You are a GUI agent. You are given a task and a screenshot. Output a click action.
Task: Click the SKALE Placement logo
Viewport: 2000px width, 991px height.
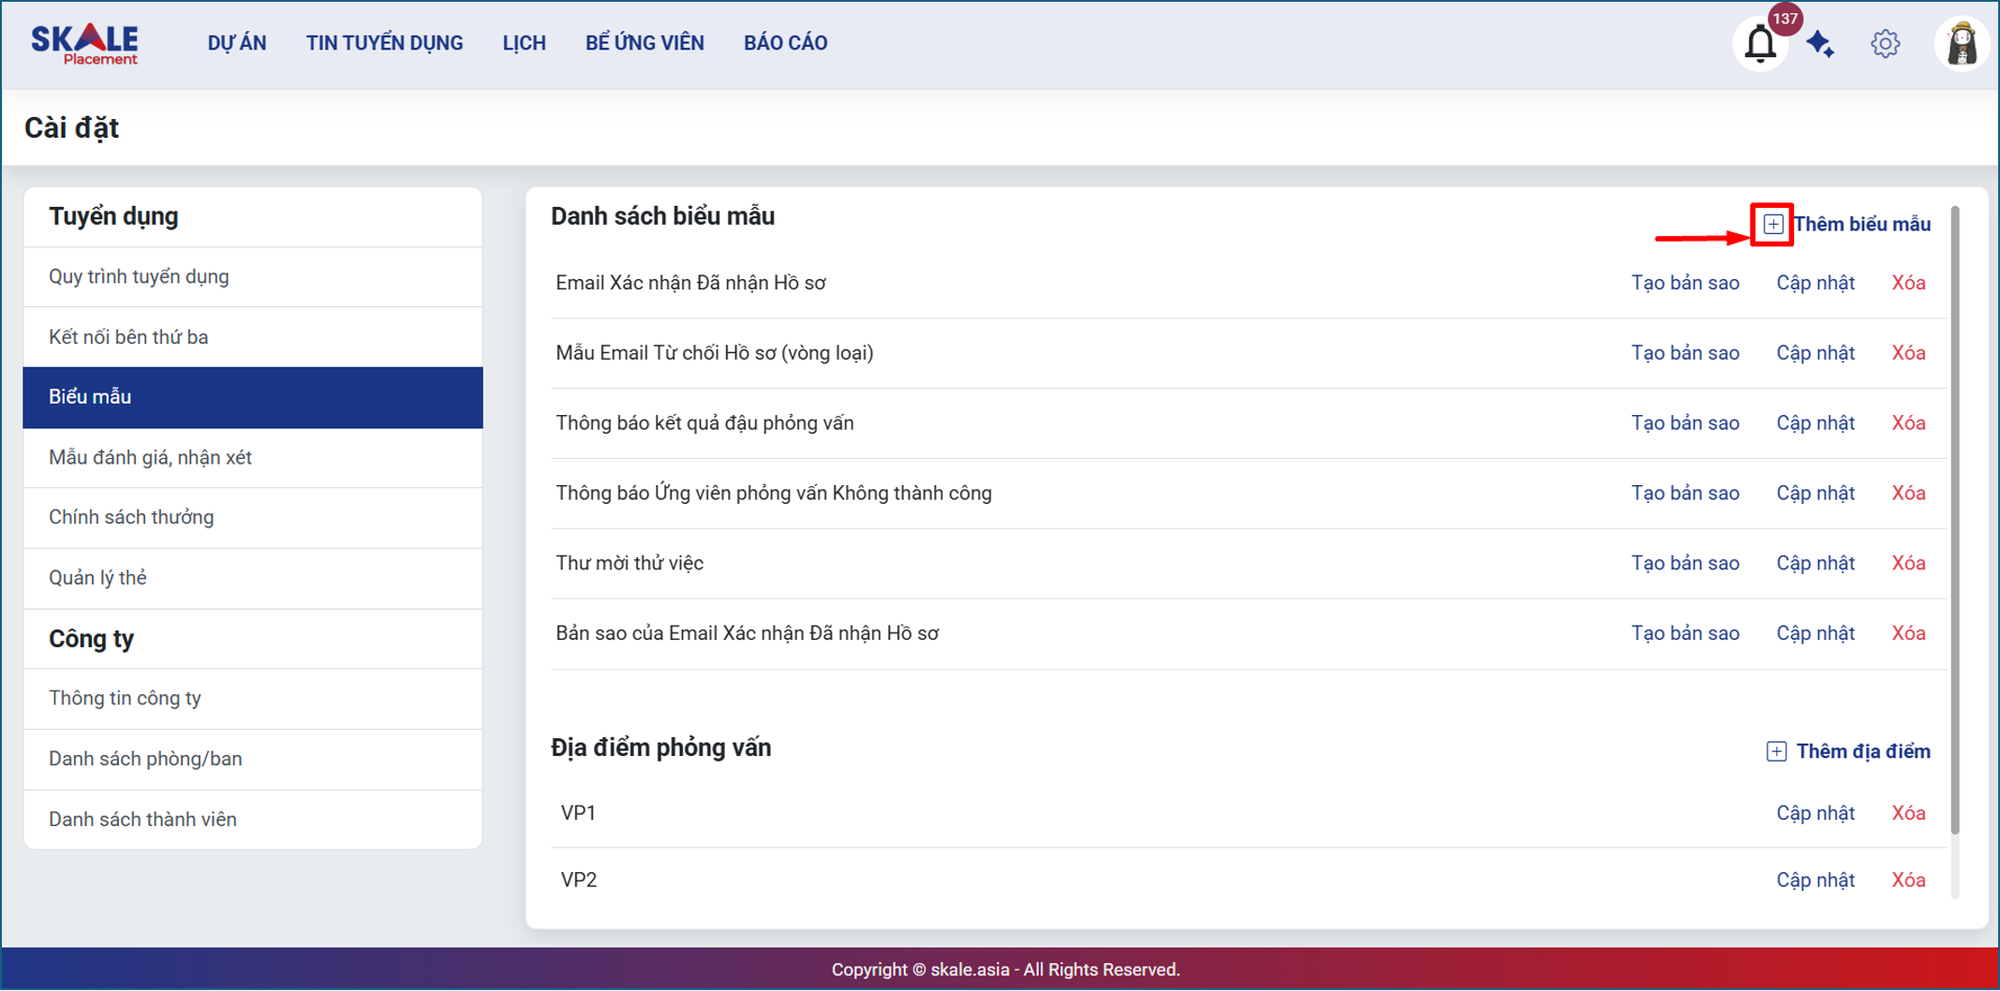pyautogui.click(x=85, y=44)
